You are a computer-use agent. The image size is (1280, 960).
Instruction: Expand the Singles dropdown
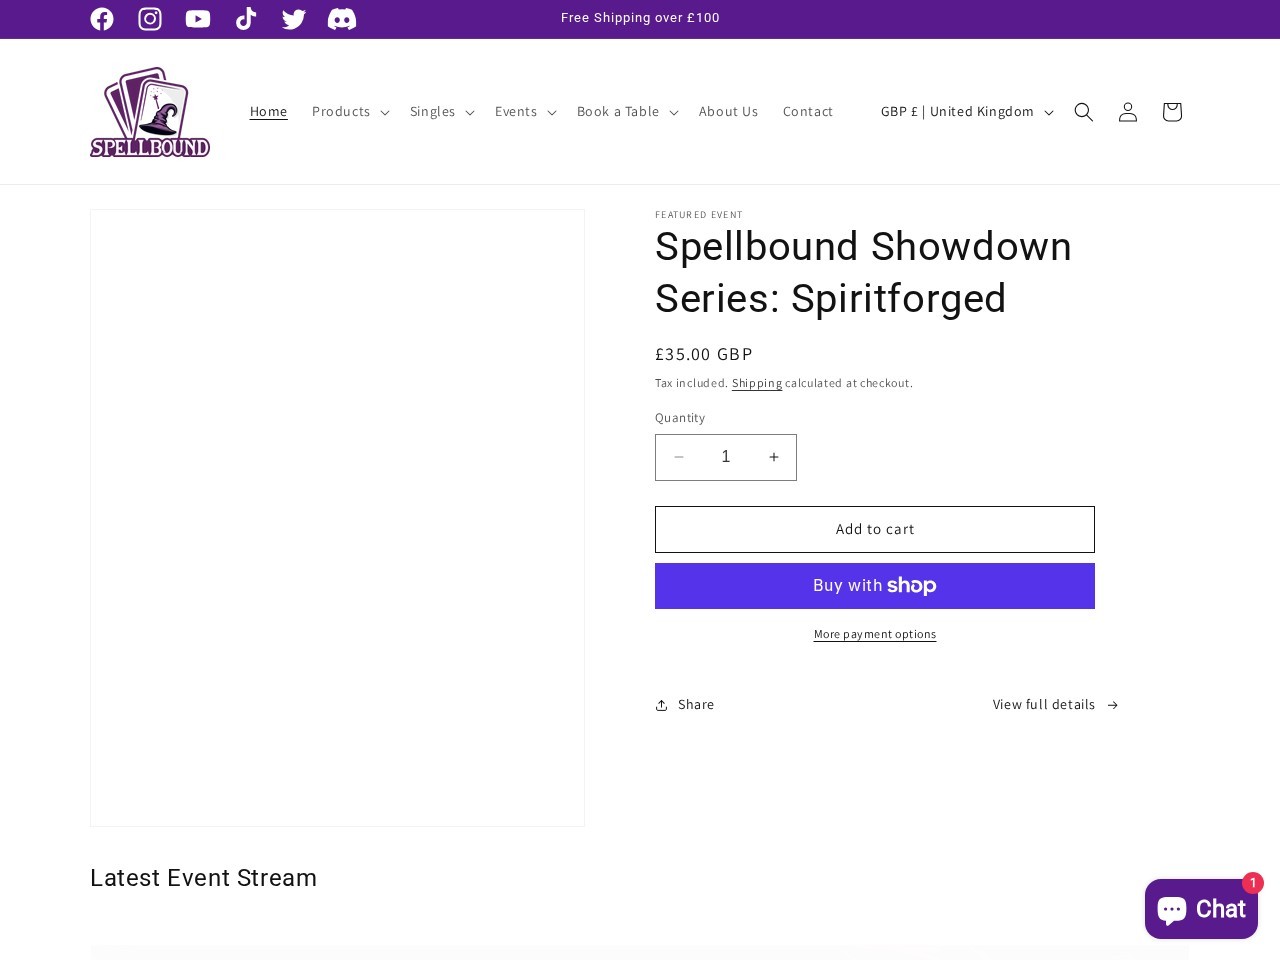coord(441,112)
